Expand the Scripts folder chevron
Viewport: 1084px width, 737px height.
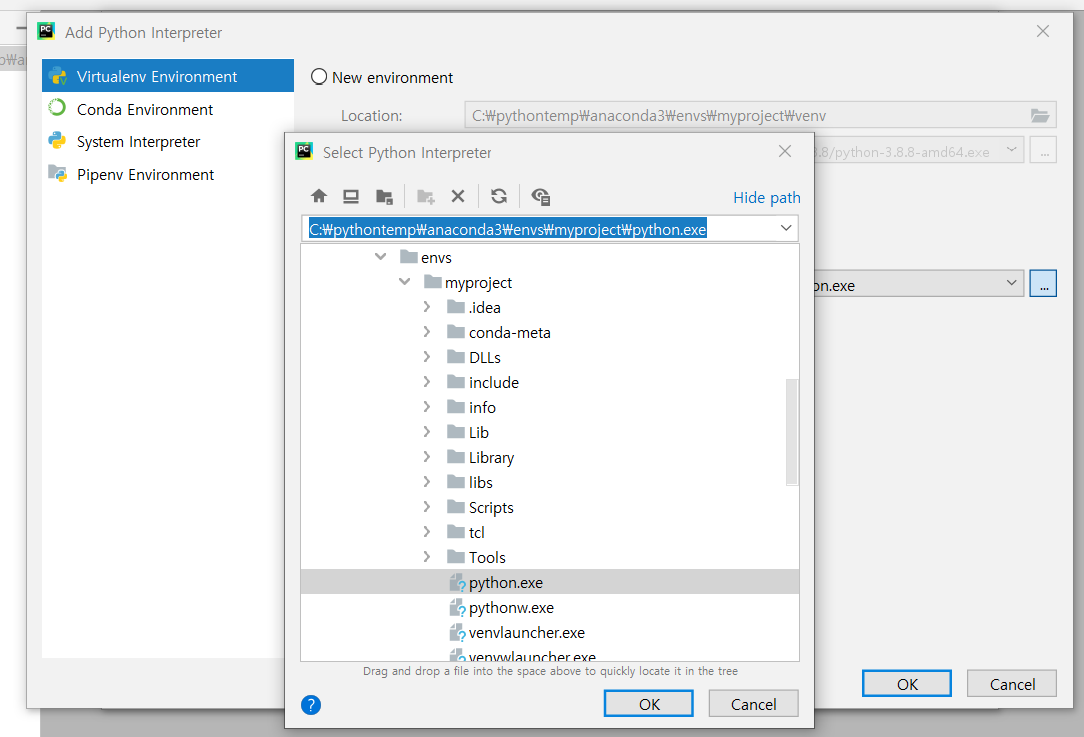click(x=427, y=507)
